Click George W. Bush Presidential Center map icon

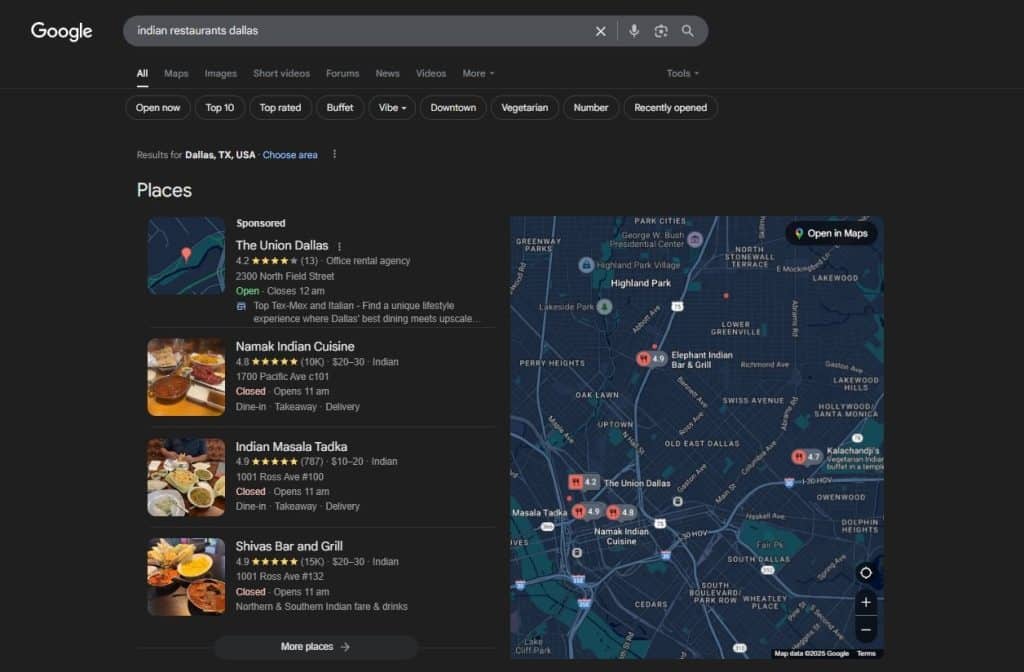(696, 239)
